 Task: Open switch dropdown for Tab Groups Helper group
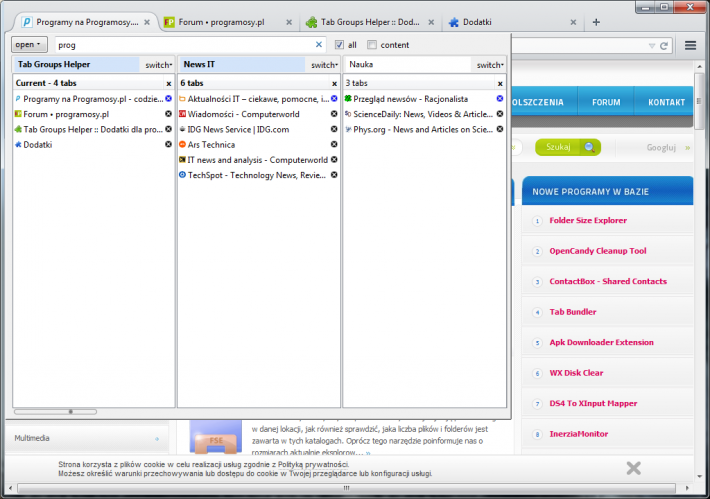pos(158,65)
